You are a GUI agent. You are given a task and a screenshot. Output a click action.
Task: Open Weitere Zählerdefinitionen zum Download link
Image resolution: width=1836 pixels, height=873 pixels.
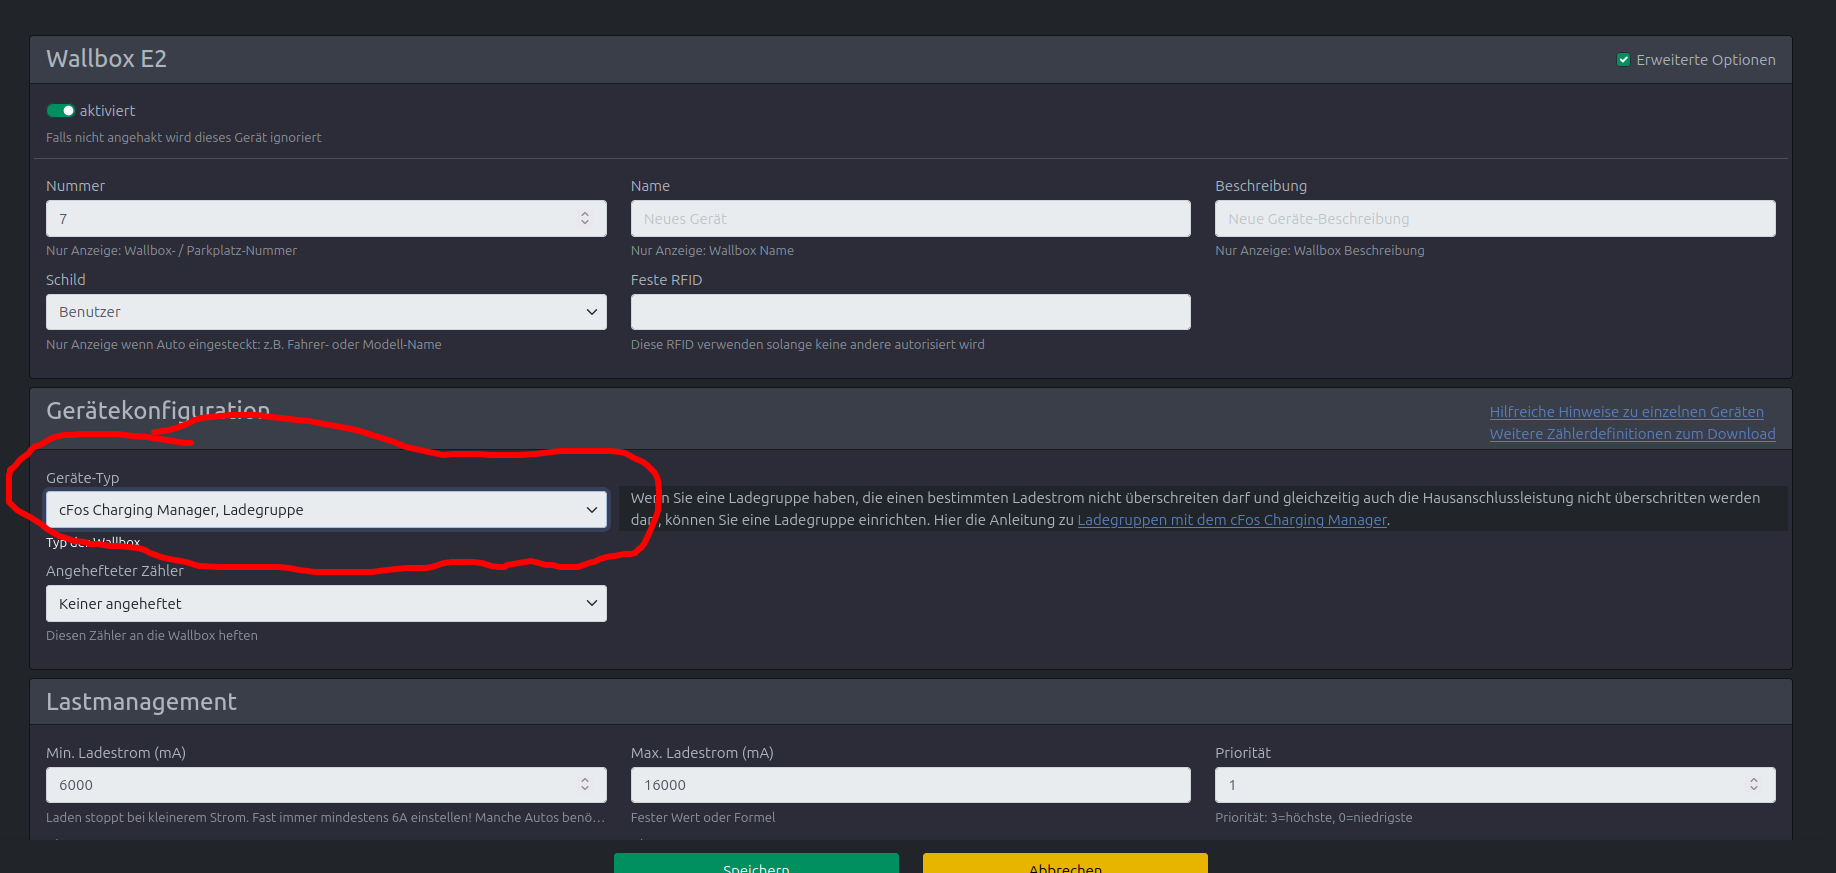[x=1632, y=434]
